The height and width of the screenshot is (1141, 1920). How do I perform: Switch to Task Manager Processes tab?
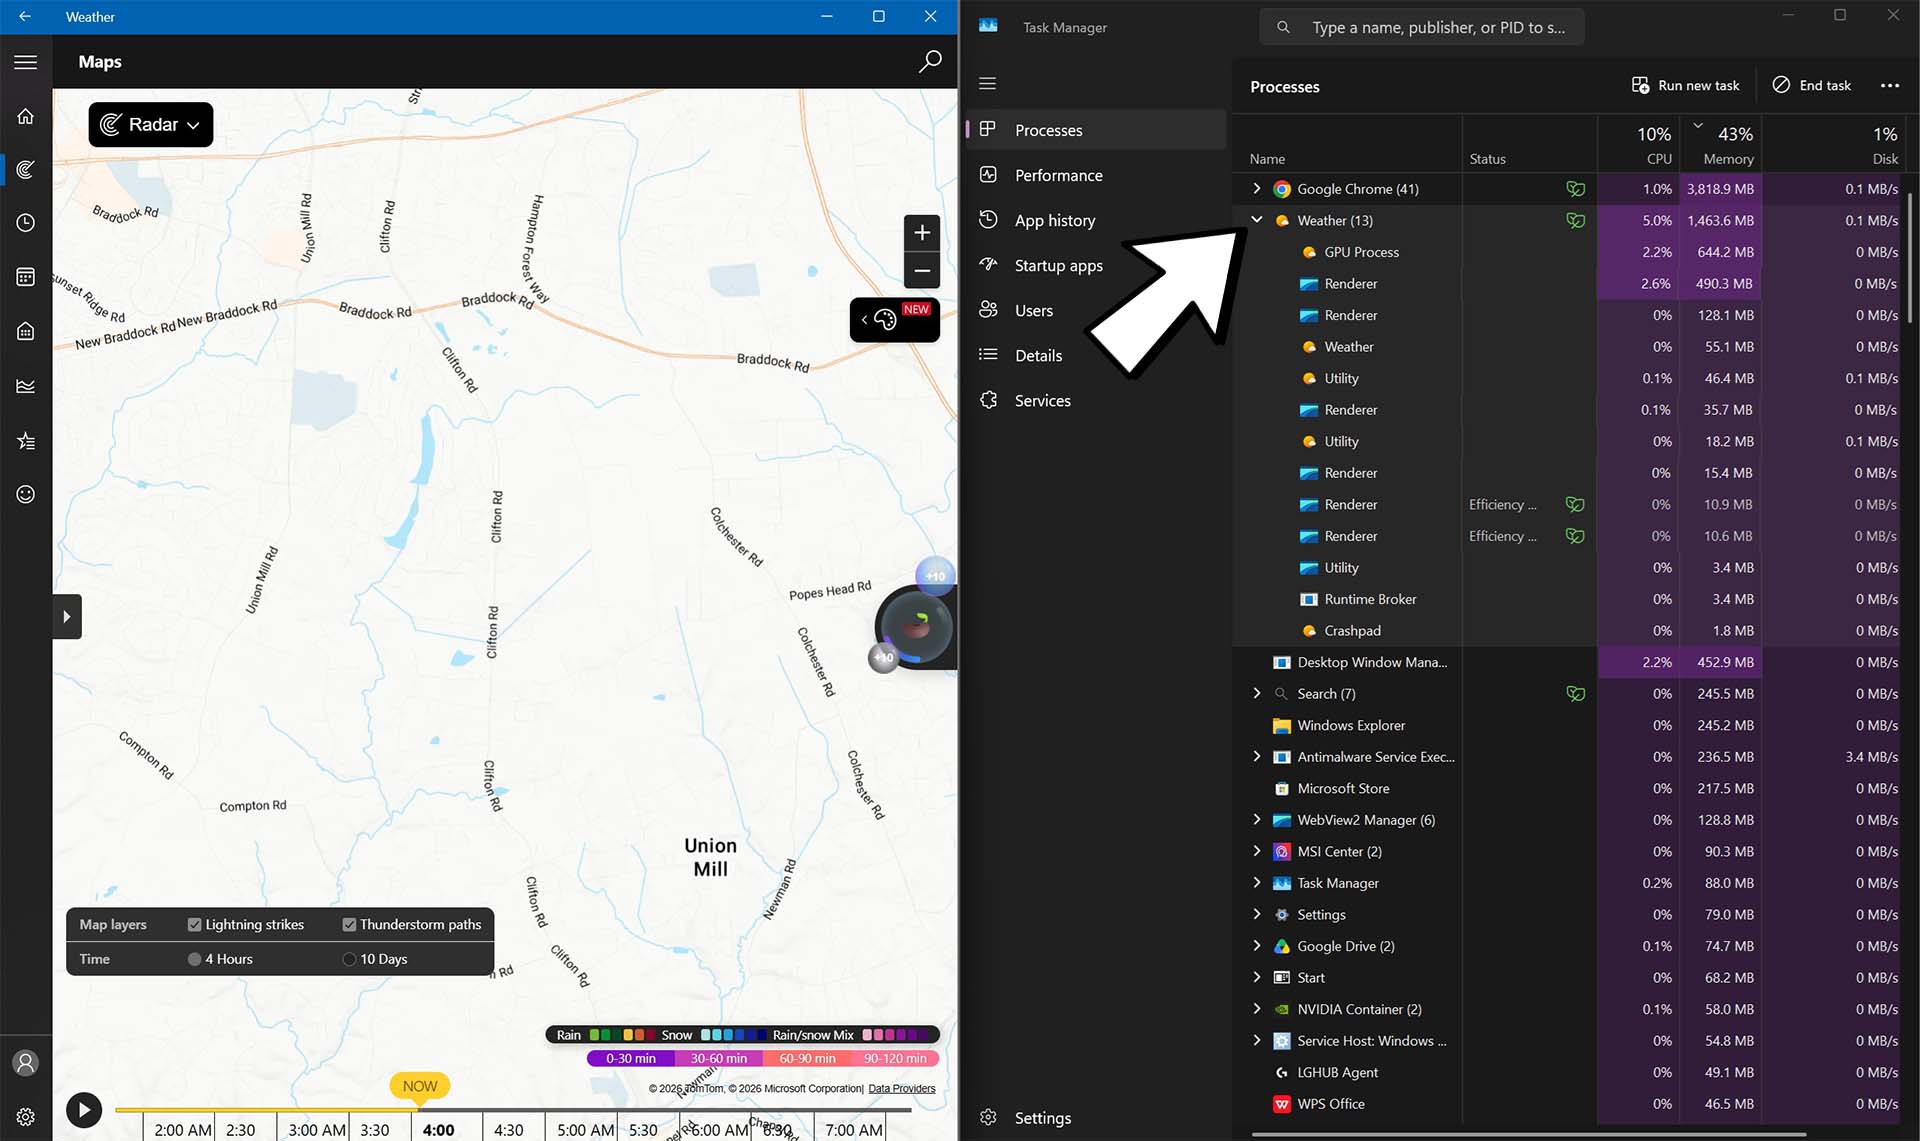(1096, 130)
